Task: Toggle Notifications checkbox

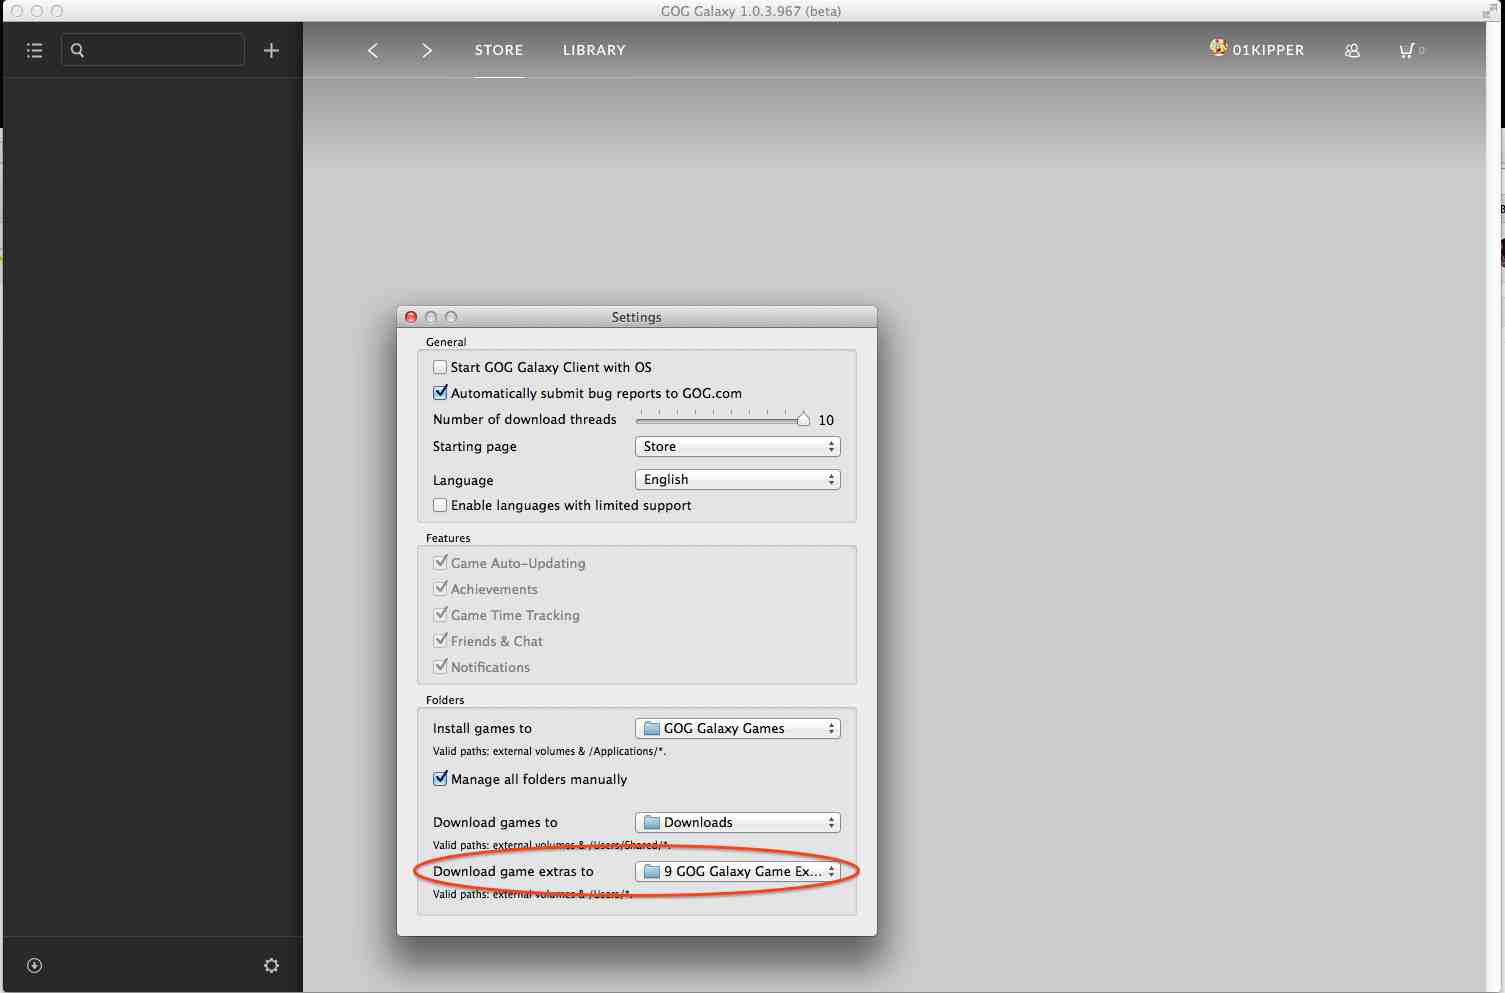Action: [x=440, y=667]
